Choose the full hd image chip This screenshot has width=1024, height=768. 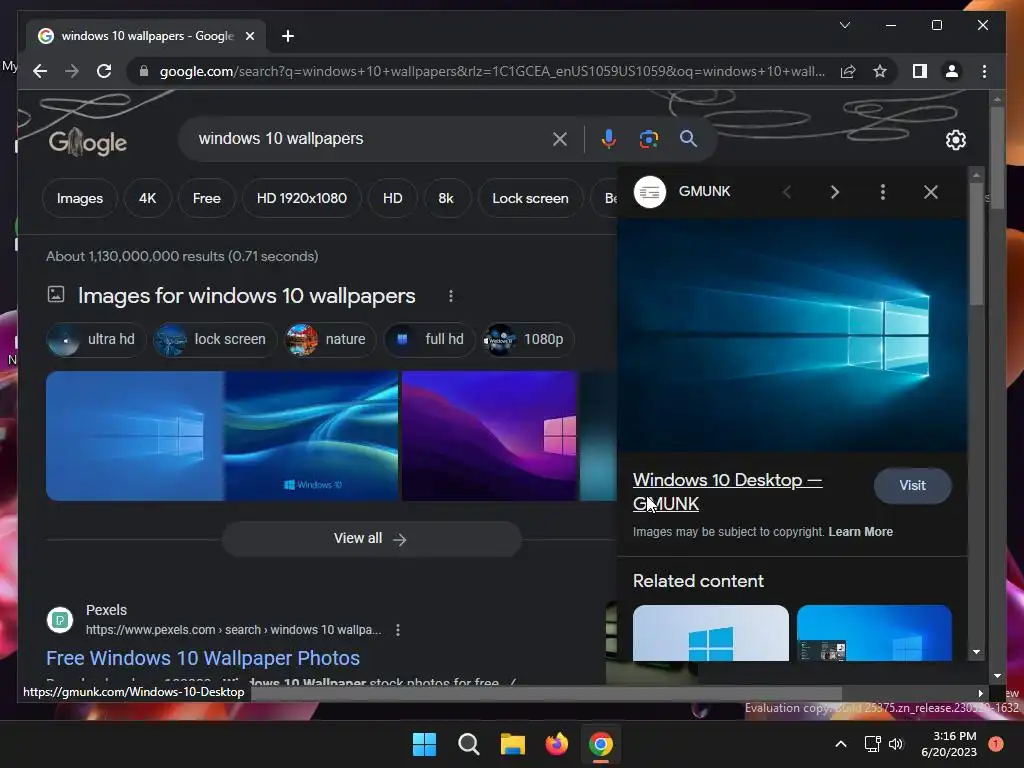point(429,339)
